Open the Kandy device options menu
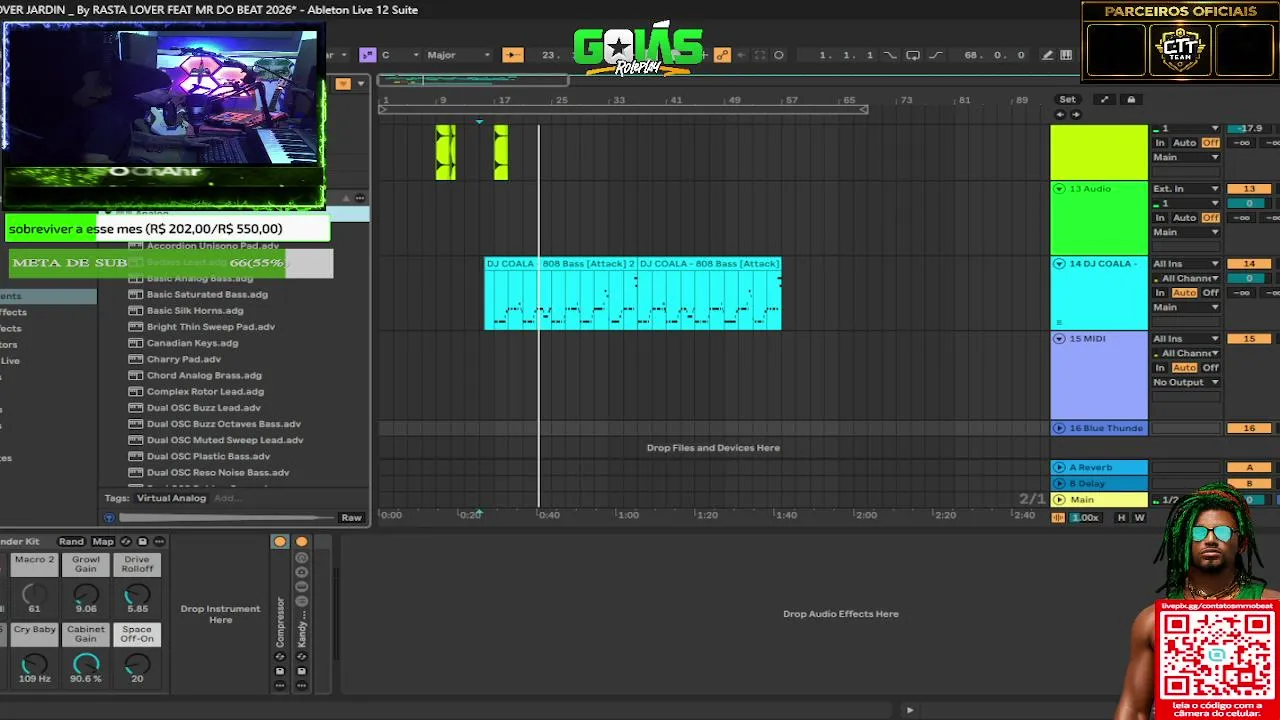This screenshot has width=1280, height=720. click(302, 686)
